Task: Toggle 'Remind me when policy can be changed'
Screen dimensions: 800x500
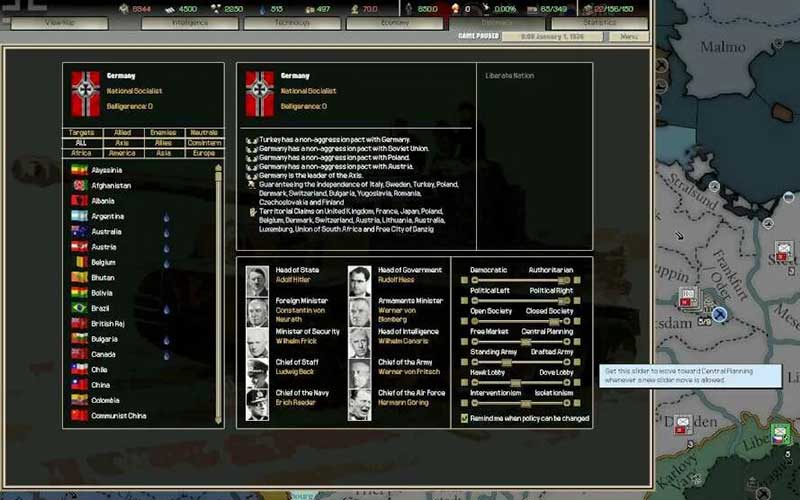Action: 464,419
